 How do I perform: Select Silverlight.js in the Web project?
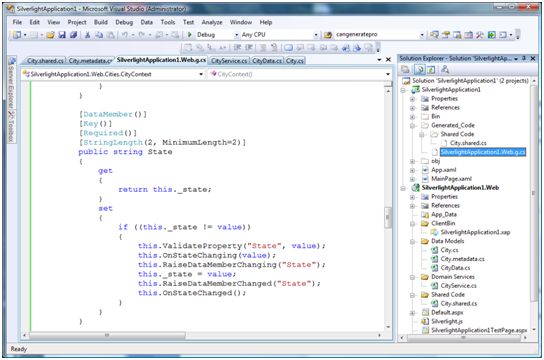coord(447,322)
